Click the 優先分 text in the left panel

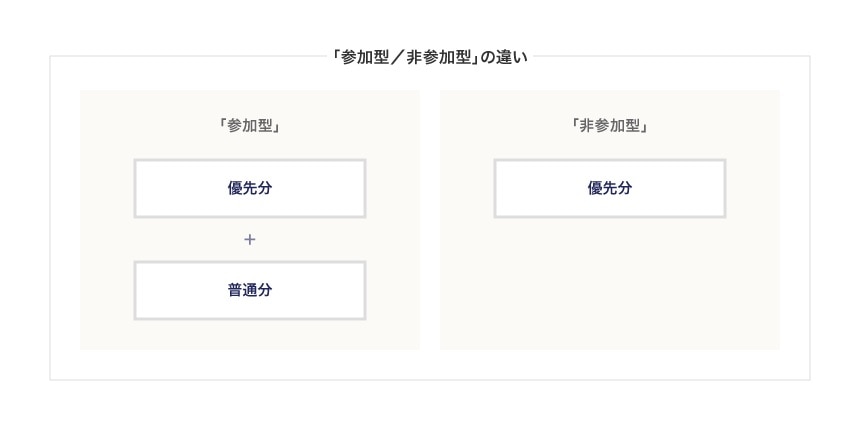pyautogui.click(x=250, y=188)
